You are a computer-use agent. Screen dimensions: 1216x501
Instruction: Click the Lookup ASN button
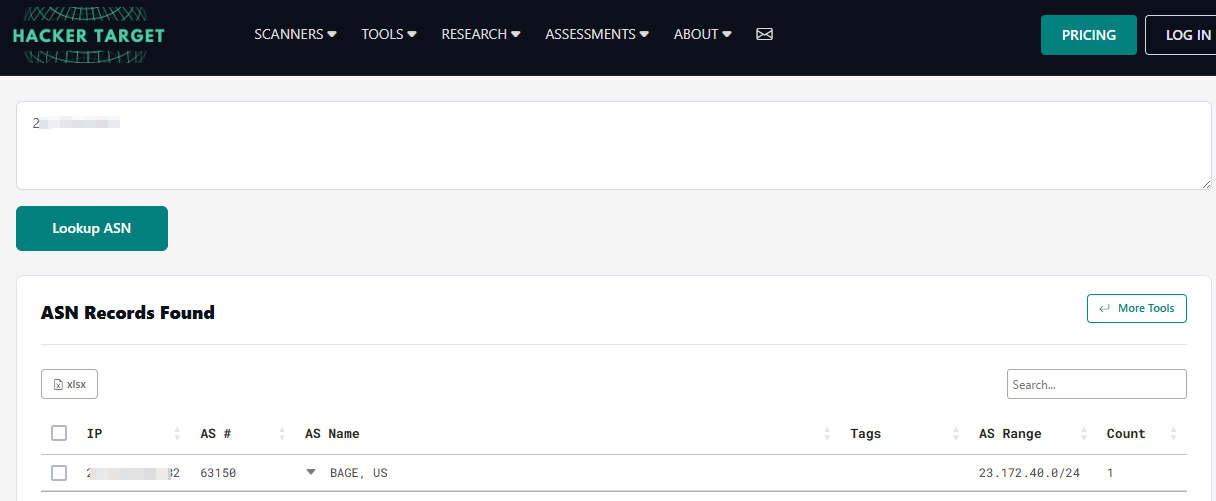click(x=92, y=228)
